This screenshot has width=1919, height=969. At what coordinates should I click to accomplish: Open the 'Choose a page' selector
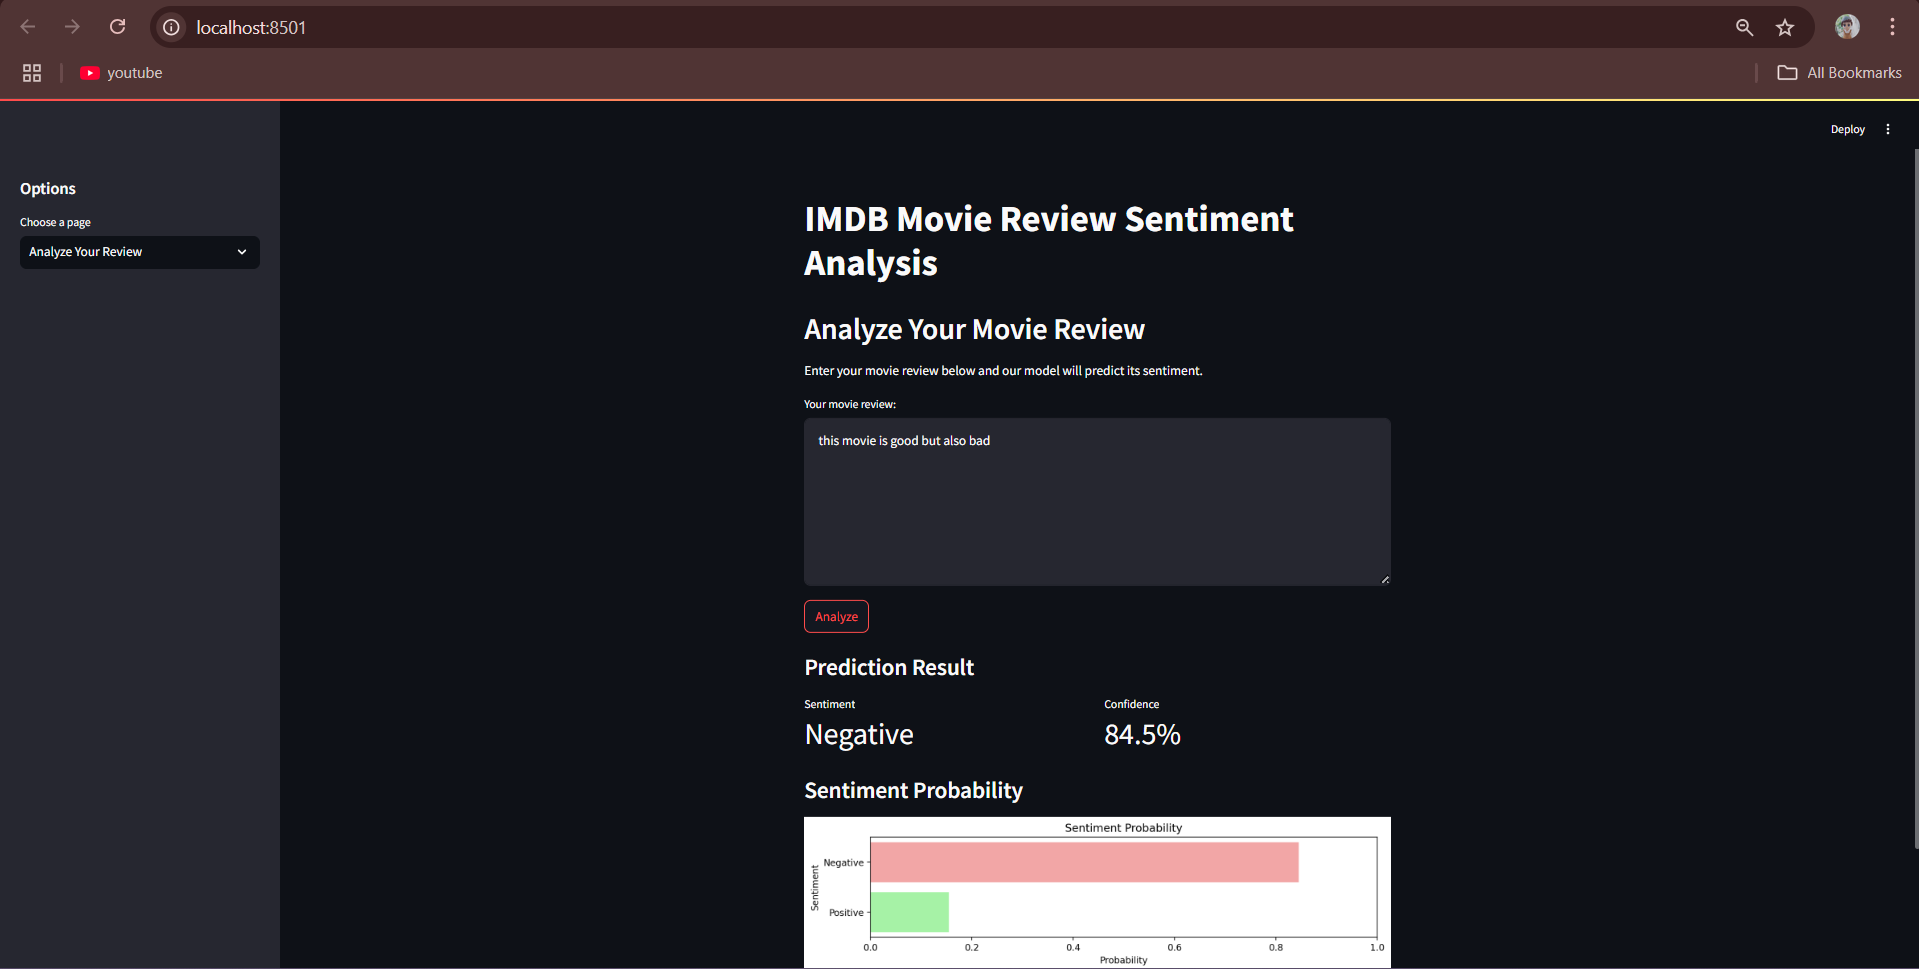pyautogui.click(x=139, y=252)
